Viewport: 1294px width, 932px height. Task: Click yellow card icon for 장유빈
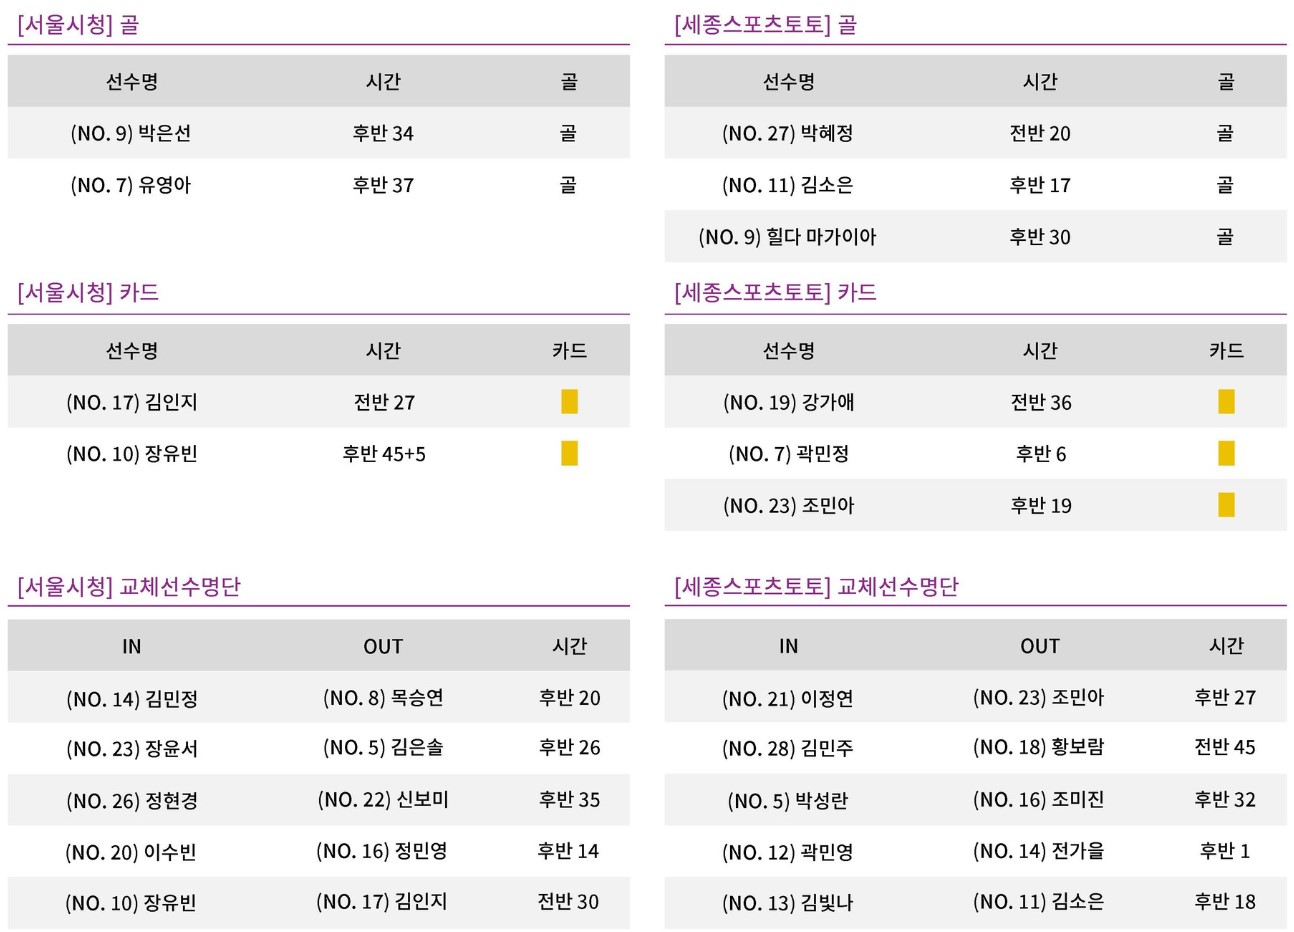pos(569,454)
